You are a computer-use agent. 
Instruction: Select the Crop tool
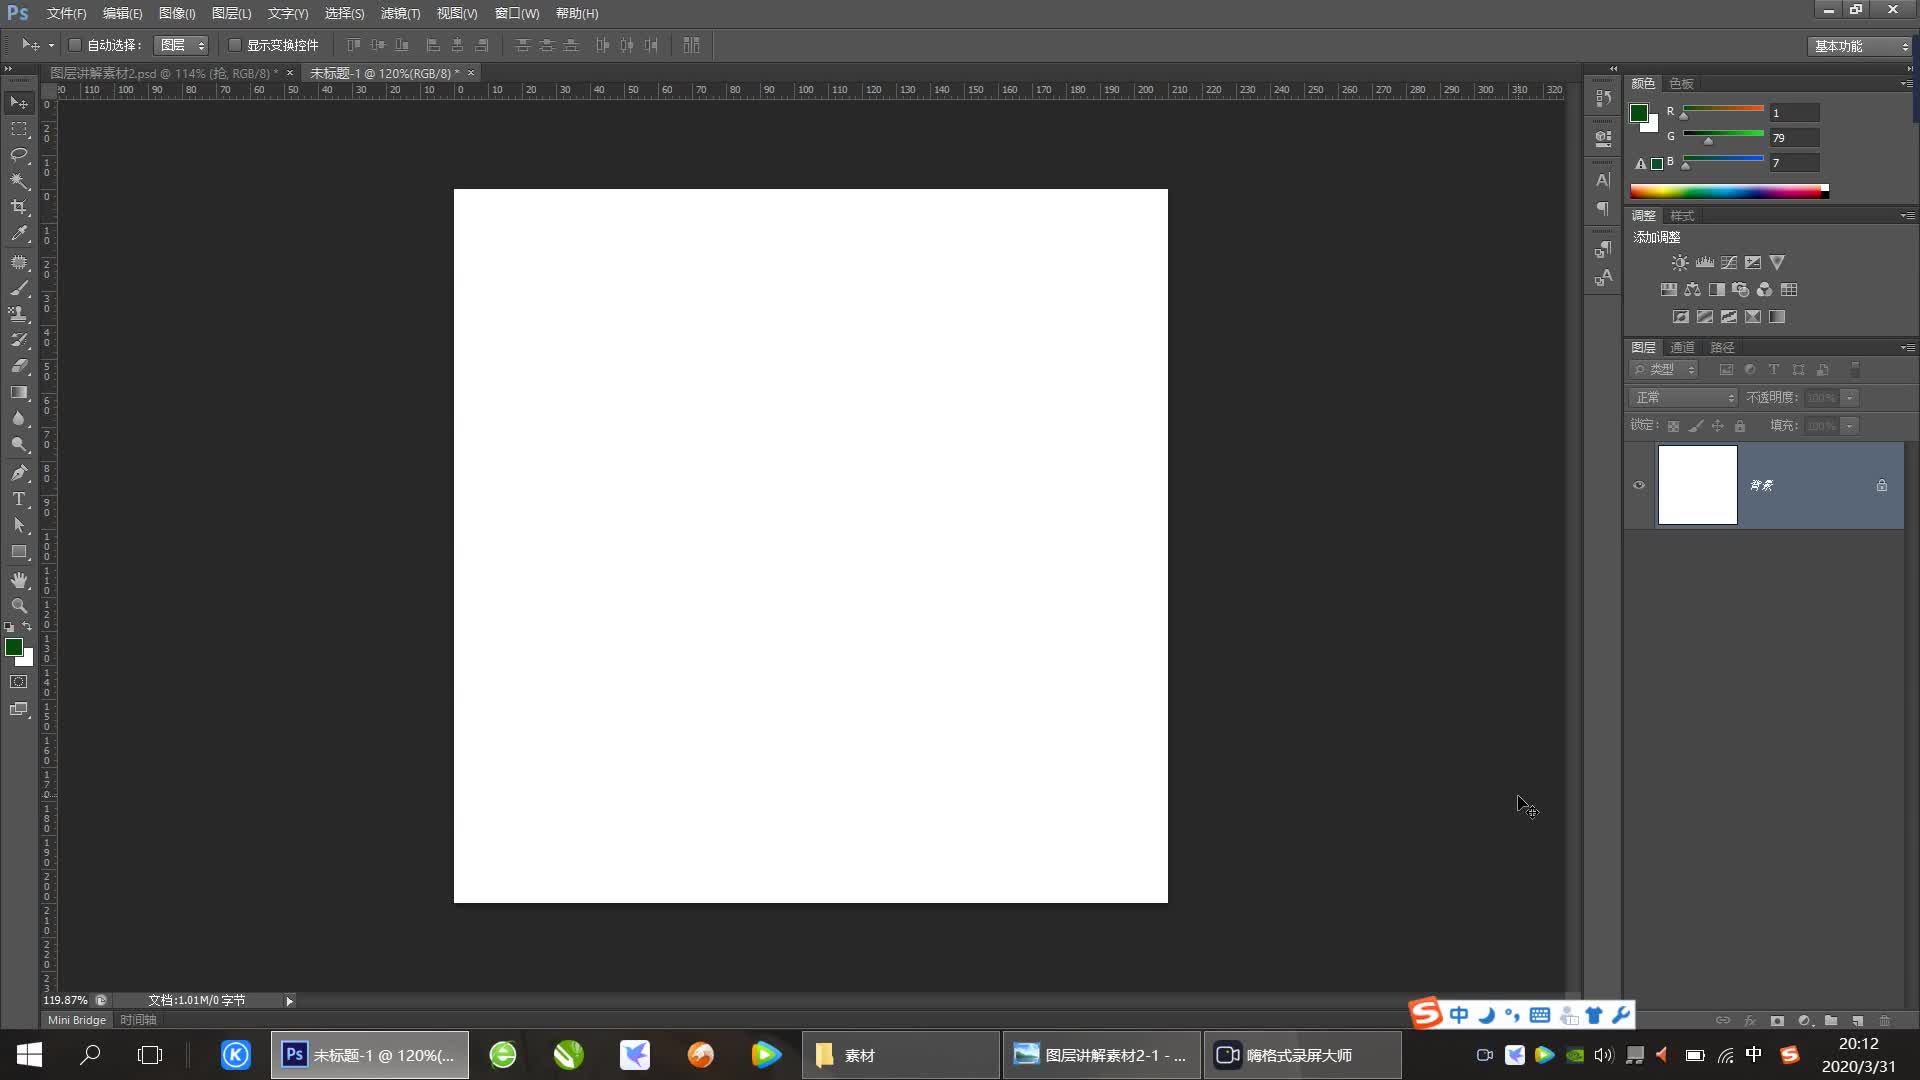pos(19,207)
